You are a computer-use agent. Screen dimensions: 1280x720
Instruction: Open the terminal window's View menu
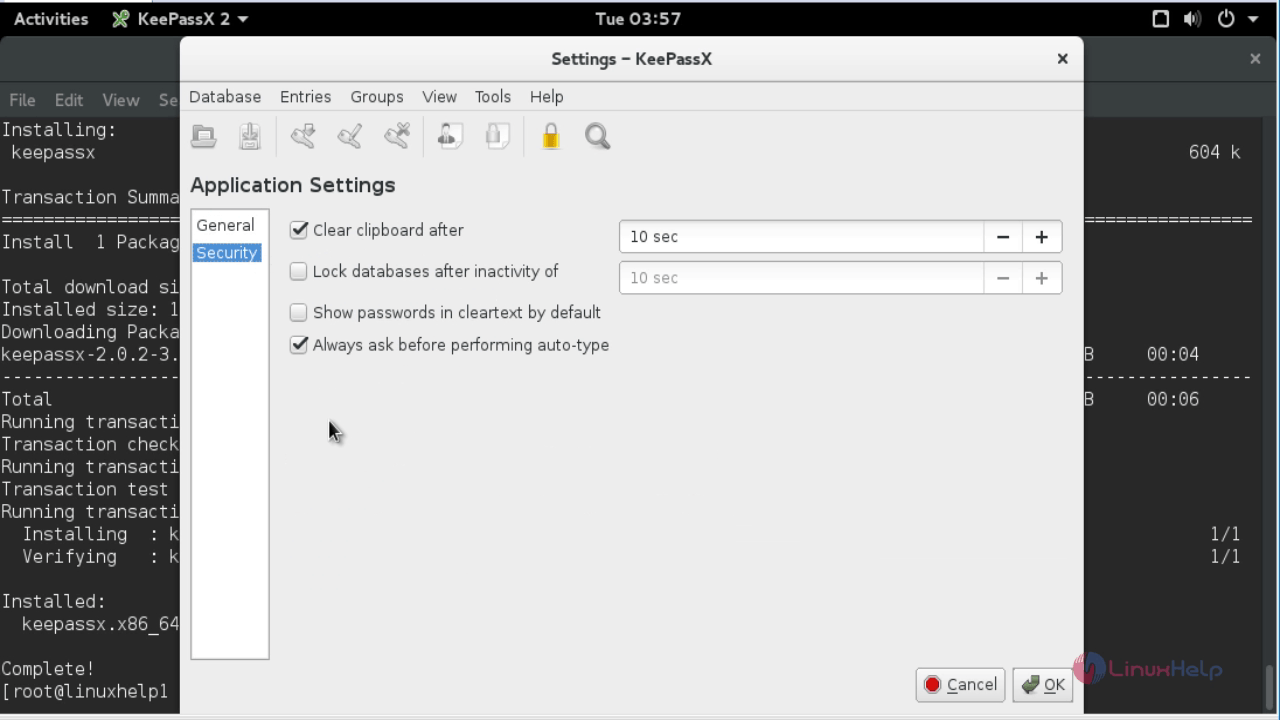pos(121,100)
